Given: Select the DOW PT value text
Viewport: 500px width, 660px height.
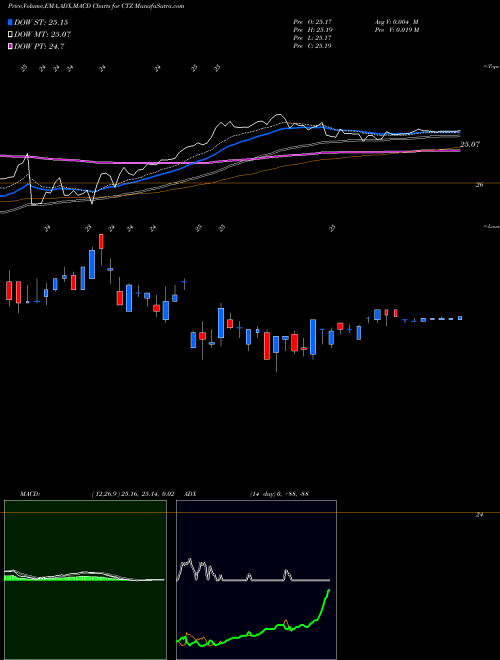Looking at the screenshot, I should point(39,46).
